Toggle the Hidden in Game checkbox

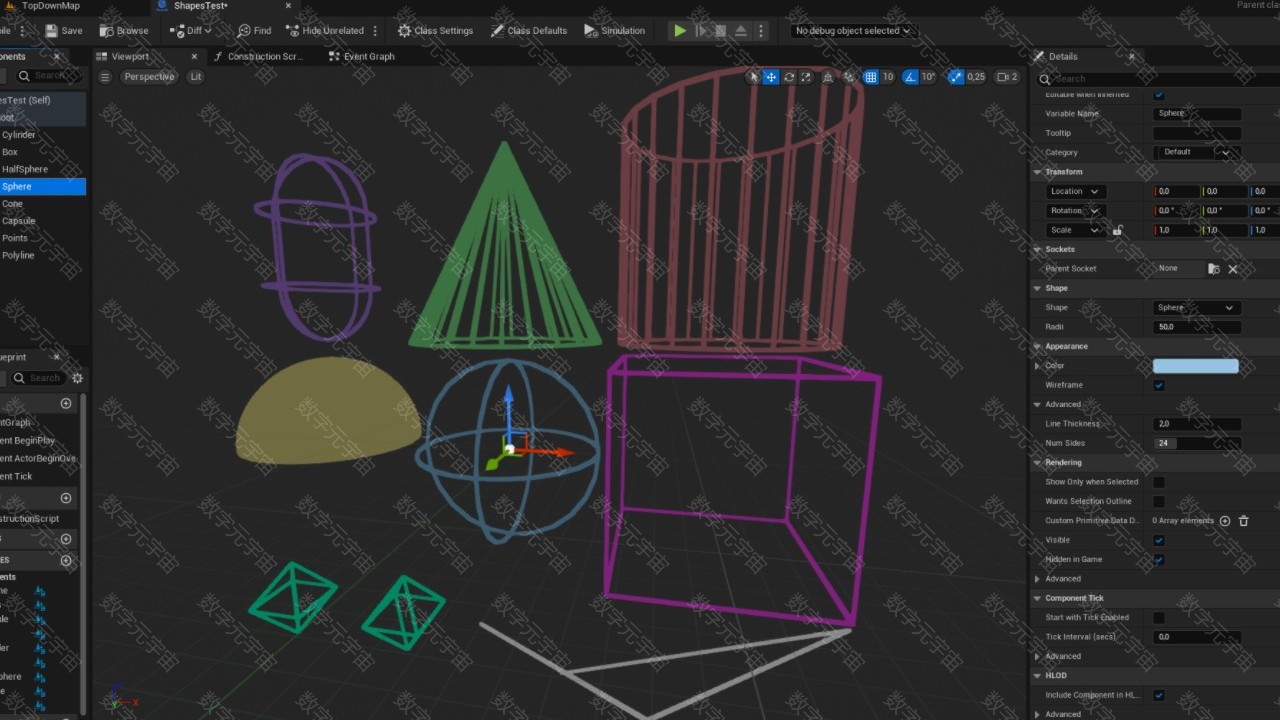[x=1159, y=560]
